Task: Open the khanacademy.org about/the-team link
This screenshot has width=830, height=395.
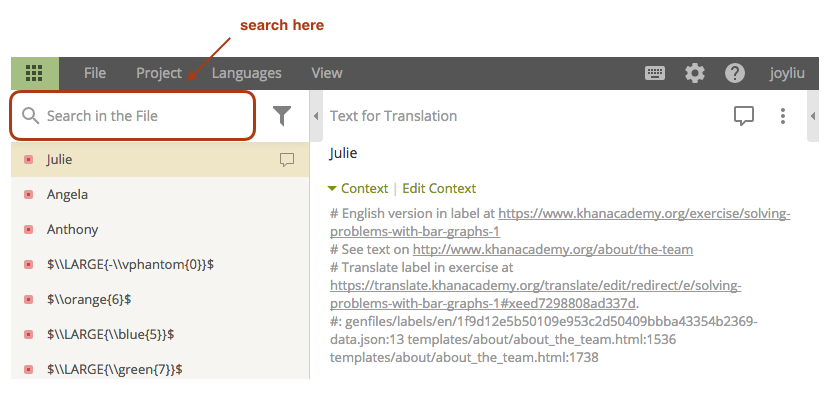Action: click(x=553, y=249)
